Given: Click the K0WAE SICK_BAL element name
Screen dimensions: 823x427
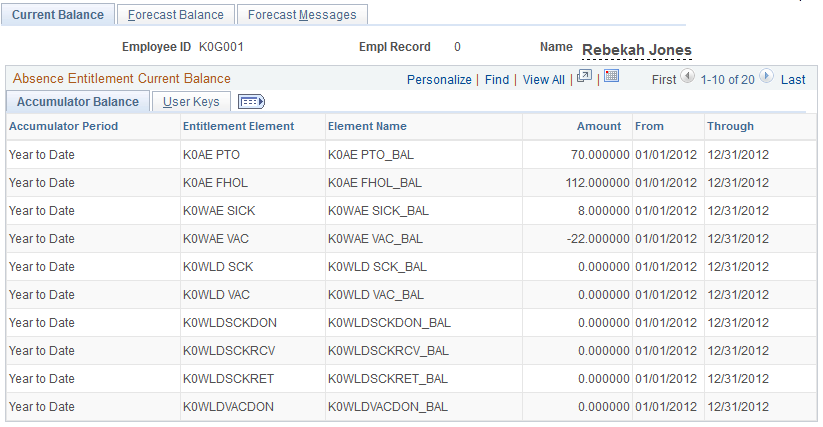Looking at the screenshot, I should point(378,211).
